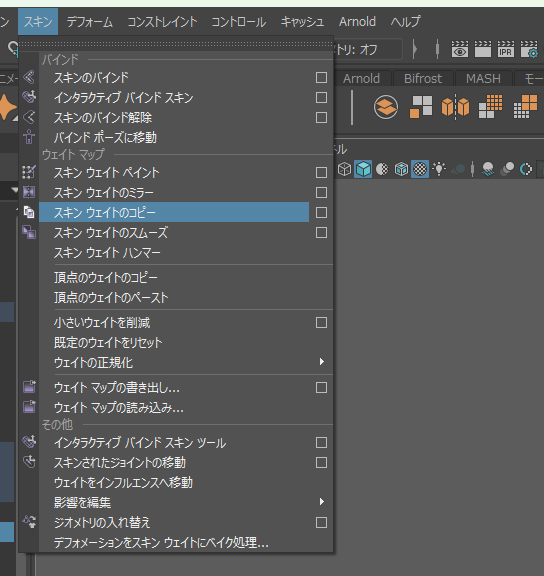The image size is (544, 576).
Task: Click the orange stacked layers shelf icon
Action: [386, 107]
